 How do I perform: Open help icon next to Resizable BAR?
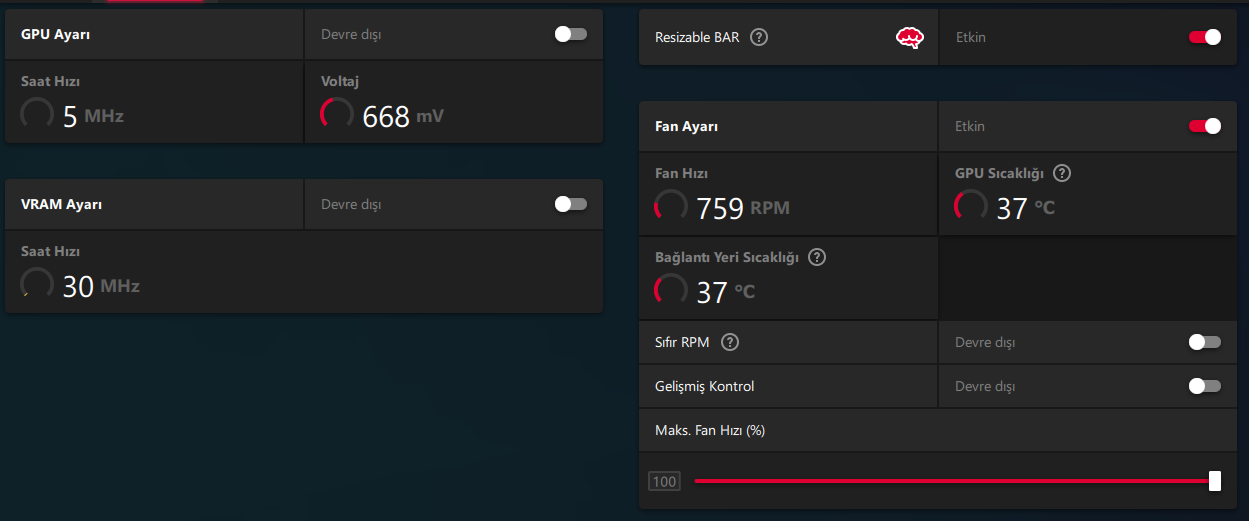(x=759, y=37)
